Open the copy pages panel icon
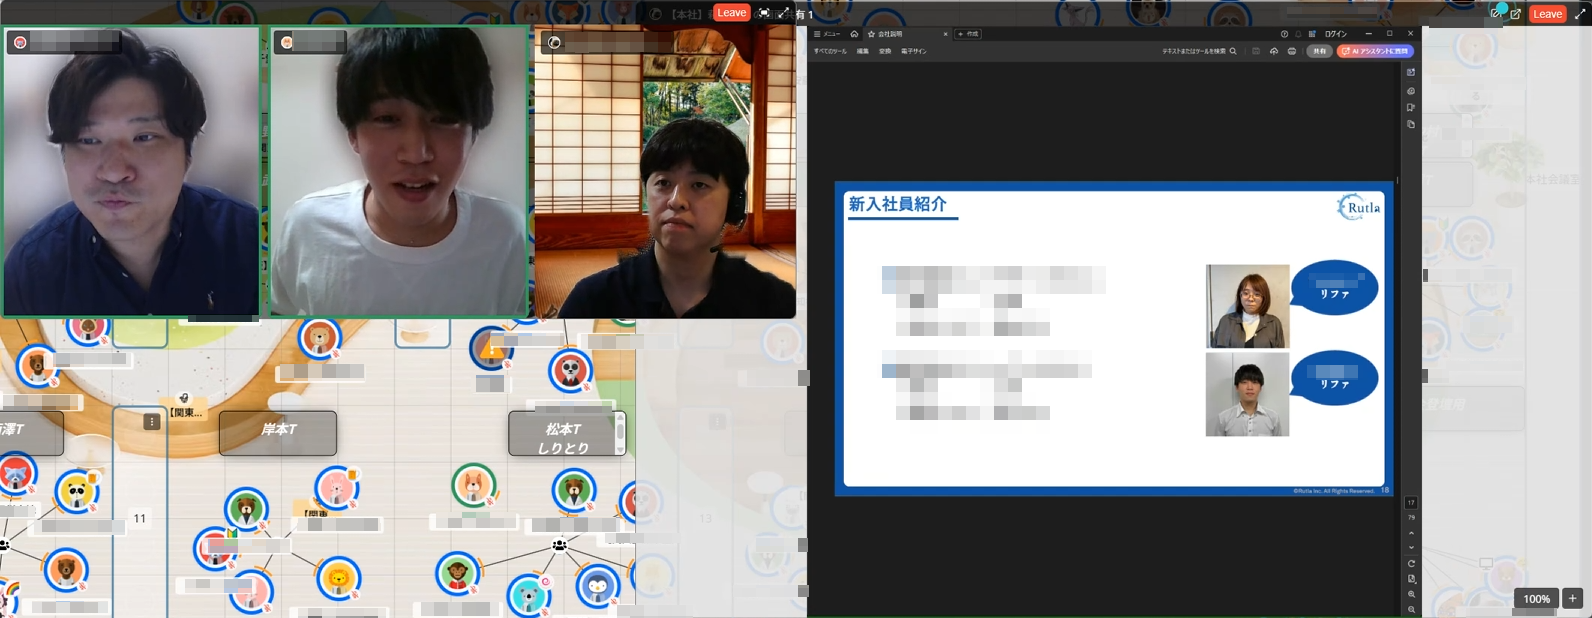Viewport: 1592px width, 618px height. coord(1411,125)
